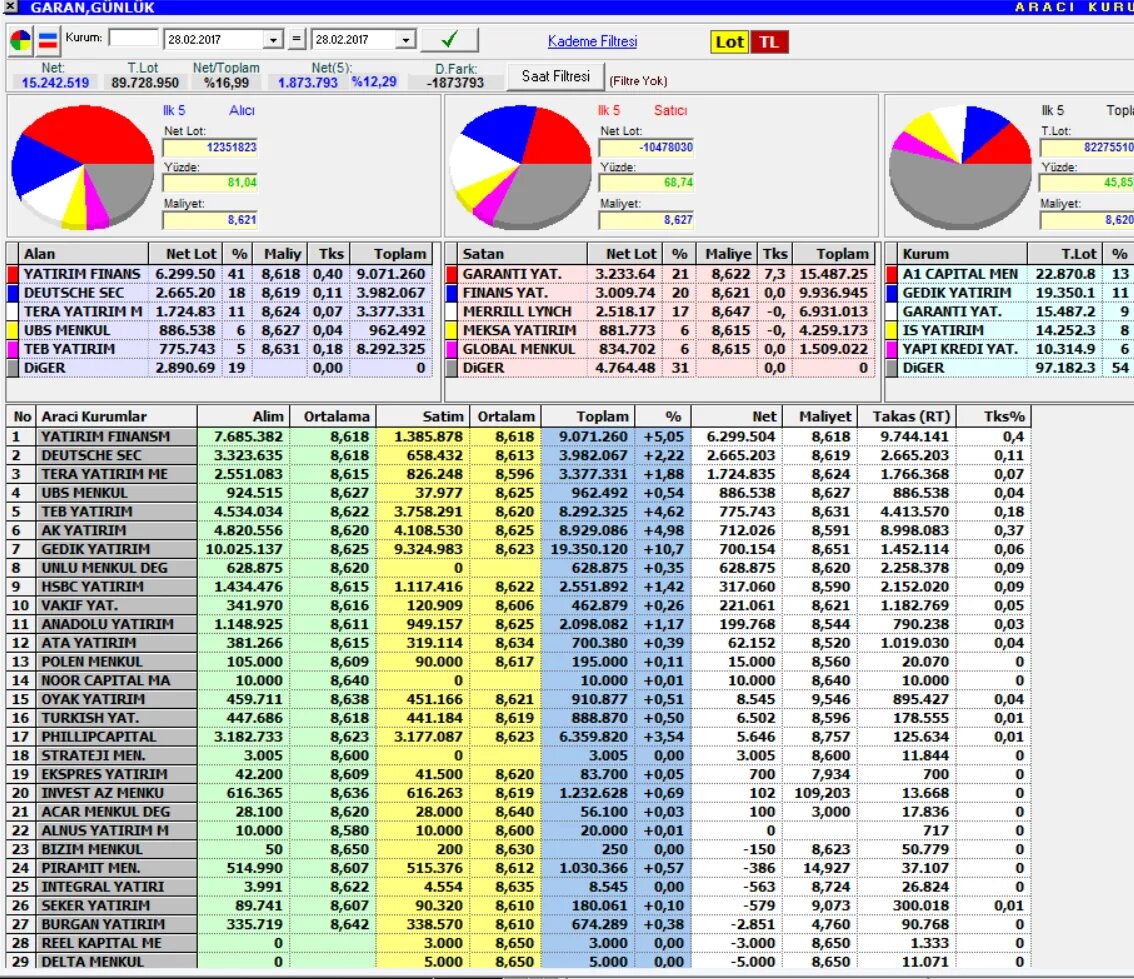Click the Kurum input field
1134x979 pixels.
point(133,38)
